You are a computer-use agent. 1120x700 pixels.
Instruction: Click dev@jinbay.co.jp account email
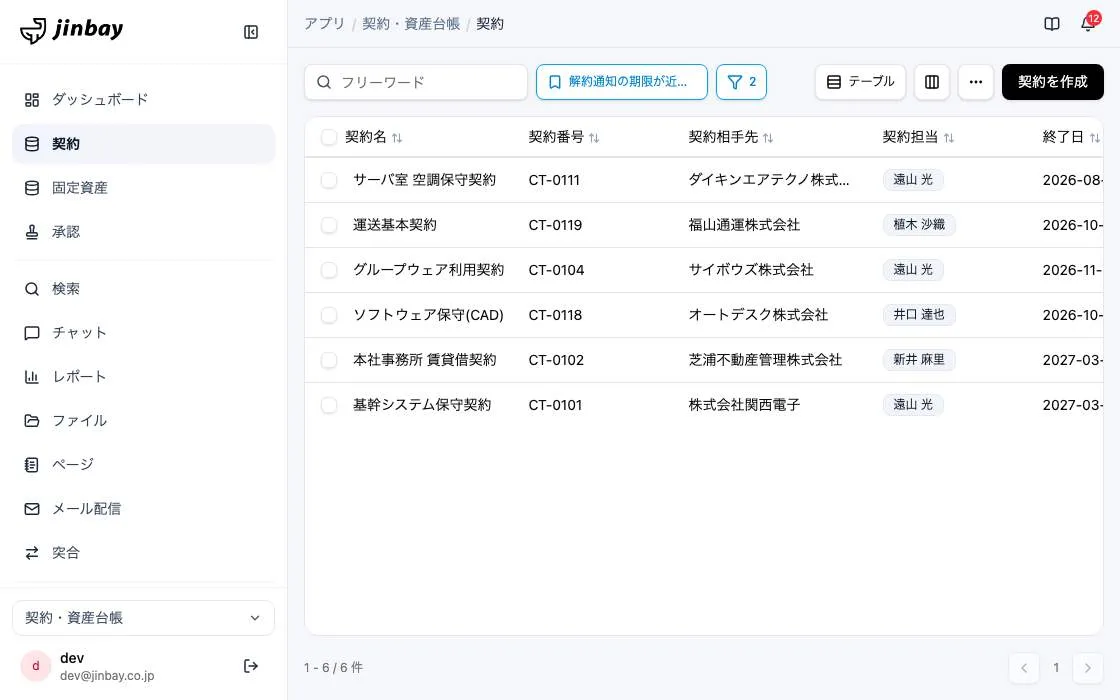click(x=107, y=676)
